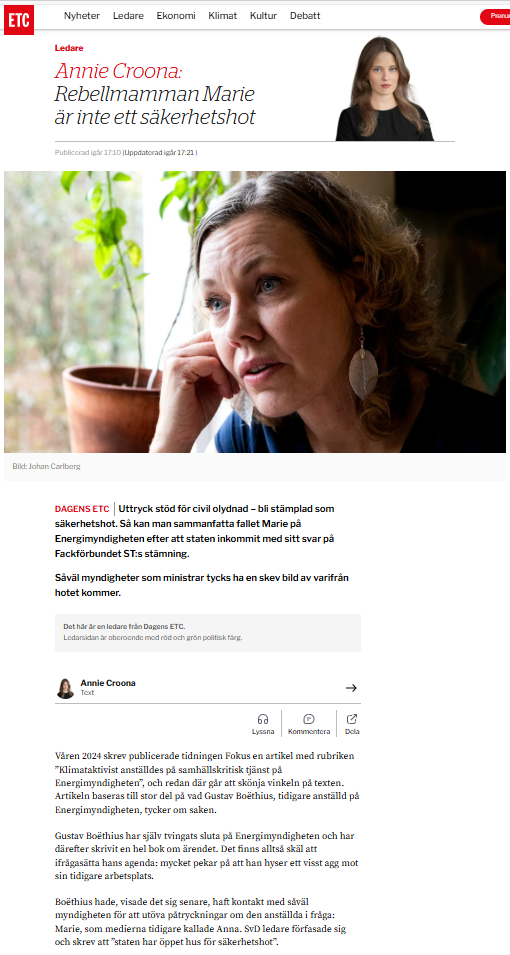Navigate to the Debatt section

pos(305,16)
